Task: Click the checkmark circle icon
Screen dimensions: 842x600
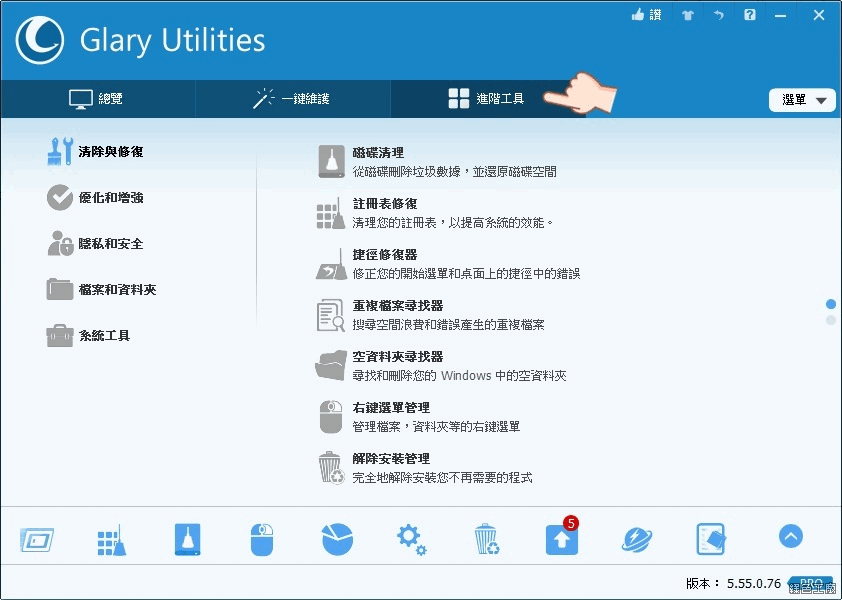Action: point(60,198)
